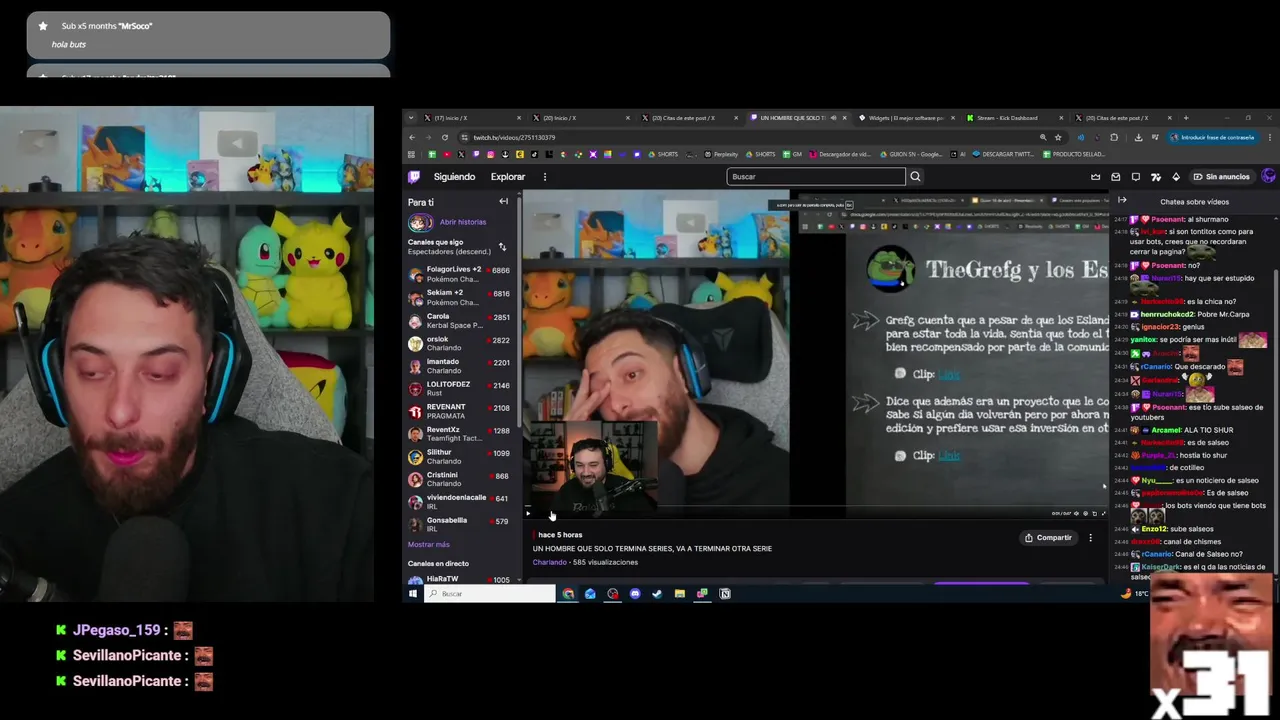Image resolution: width=1280 pixels, height=720 pixels.
Task: Open Gonsabella channel in sidebar
Action: point(460,524)
